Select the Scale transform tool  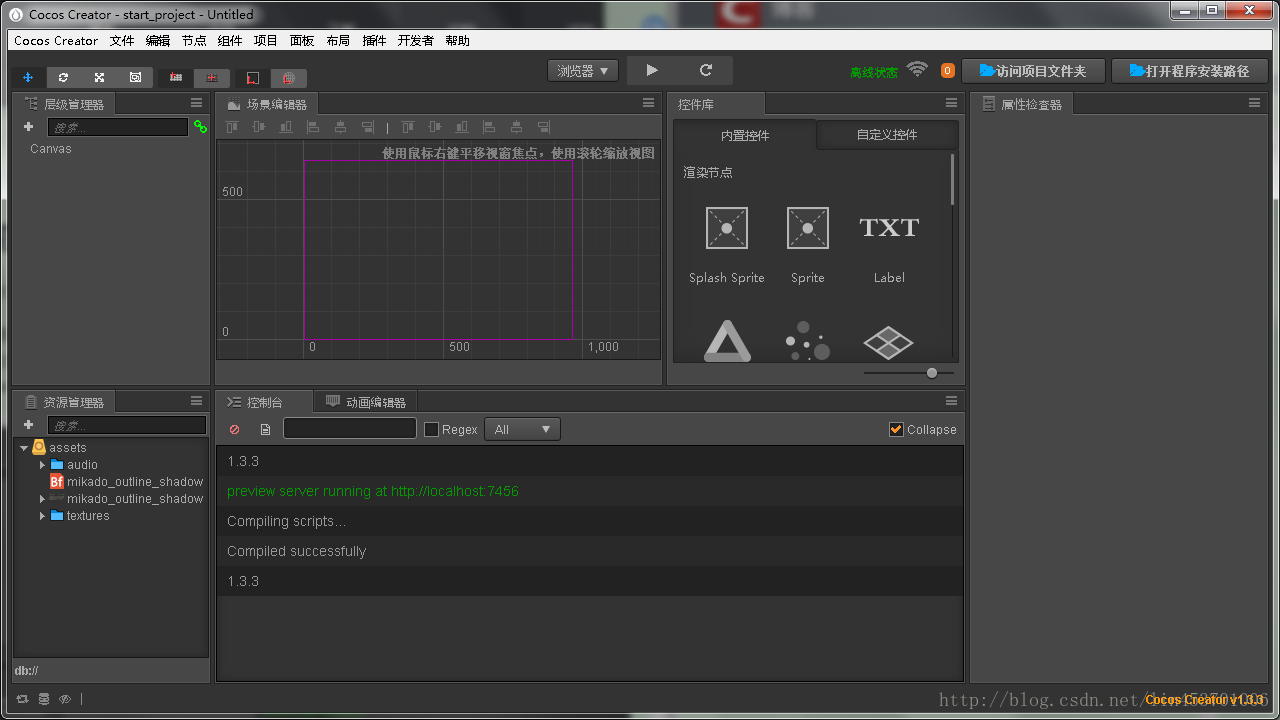point(99,77)
